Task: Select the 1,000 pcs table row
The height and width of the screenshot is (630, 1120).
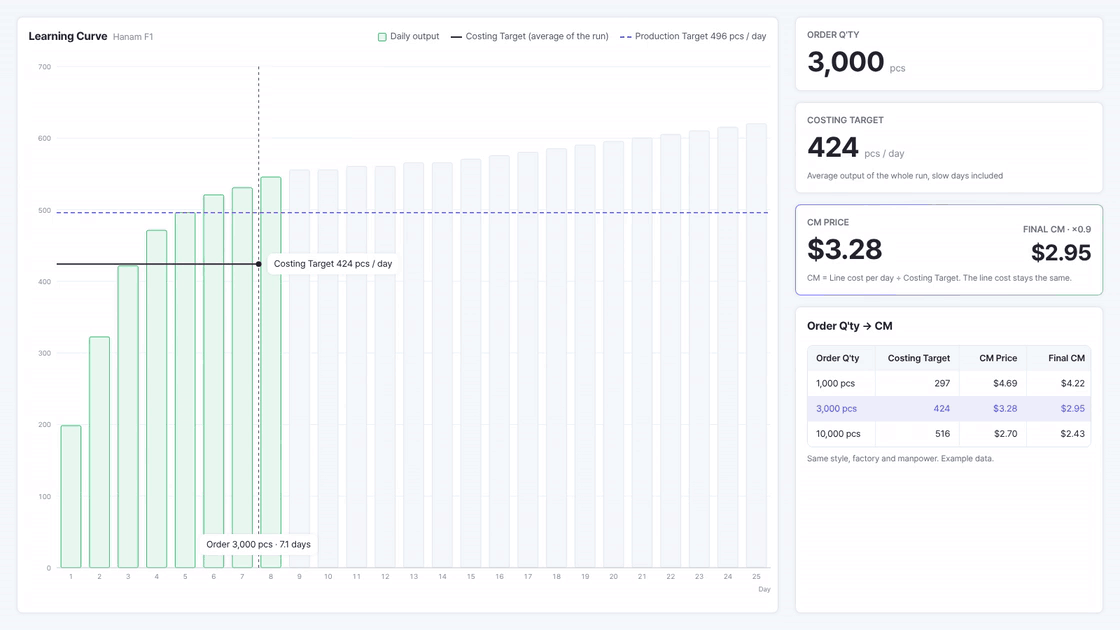Action: (949, 384)
